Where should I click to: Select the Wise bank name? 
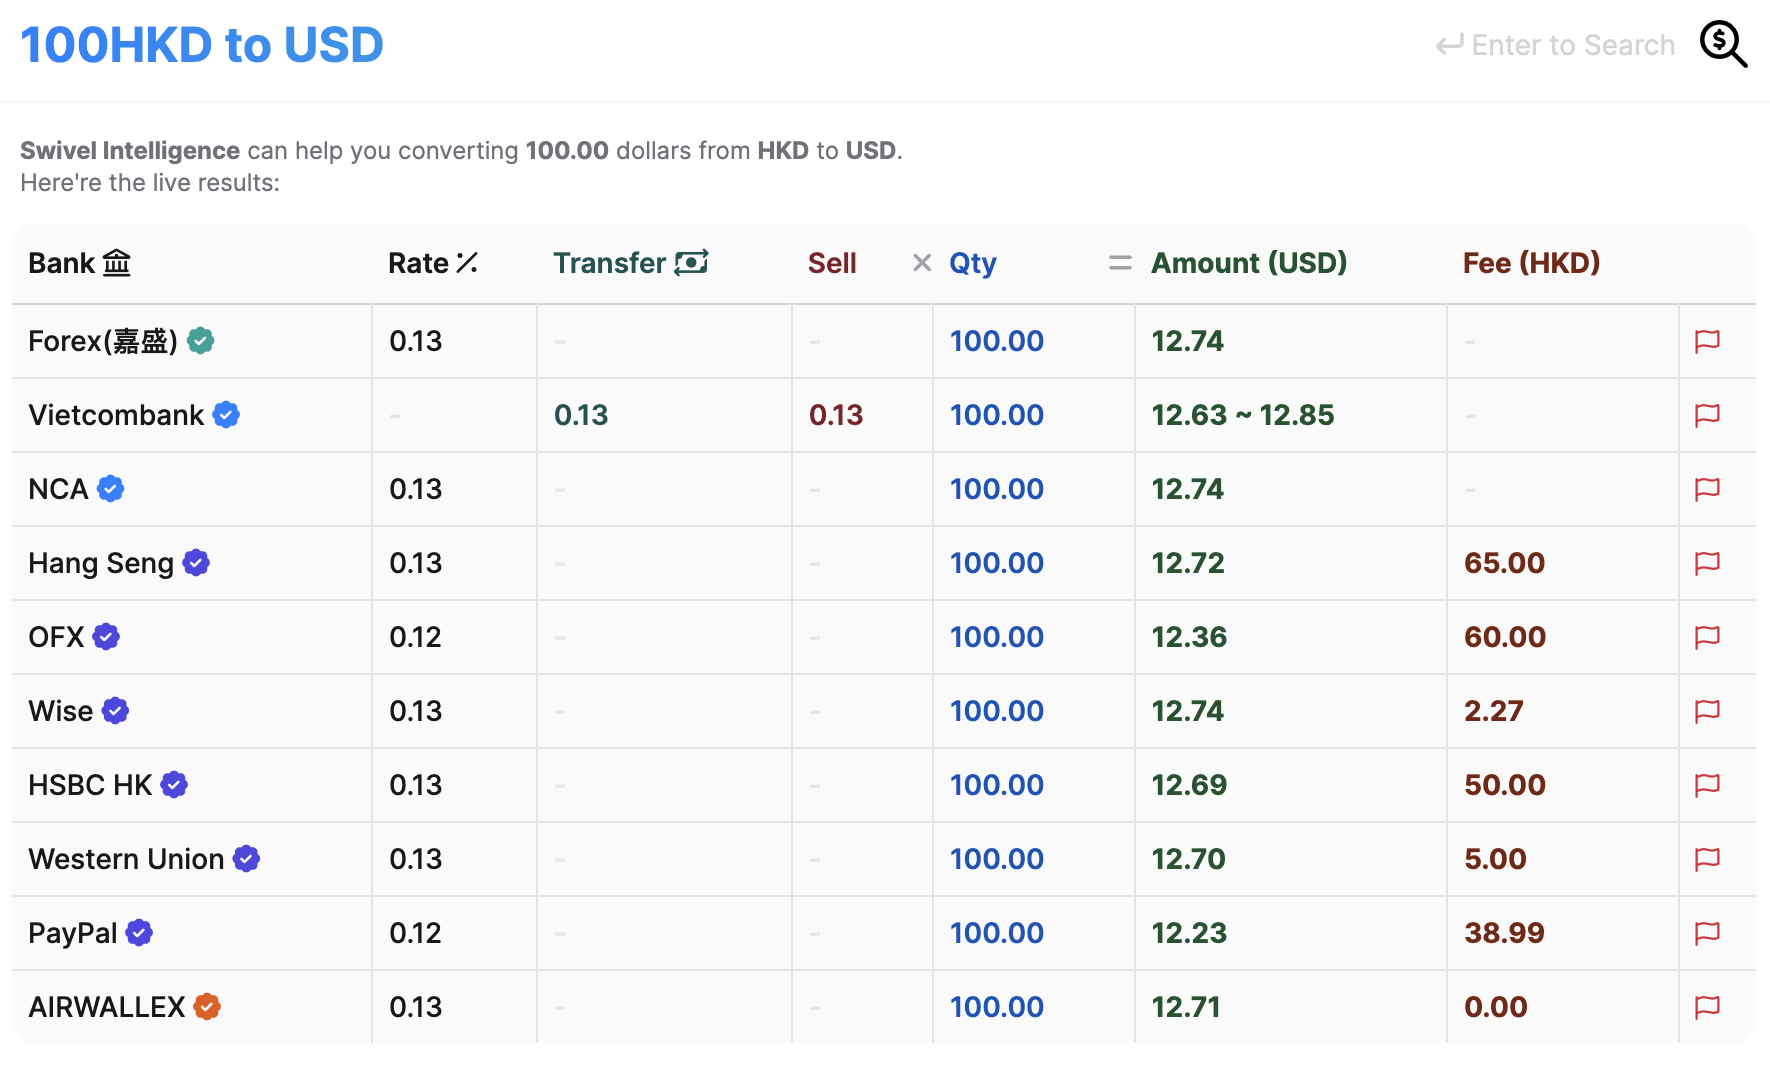(x=61, y=711)
